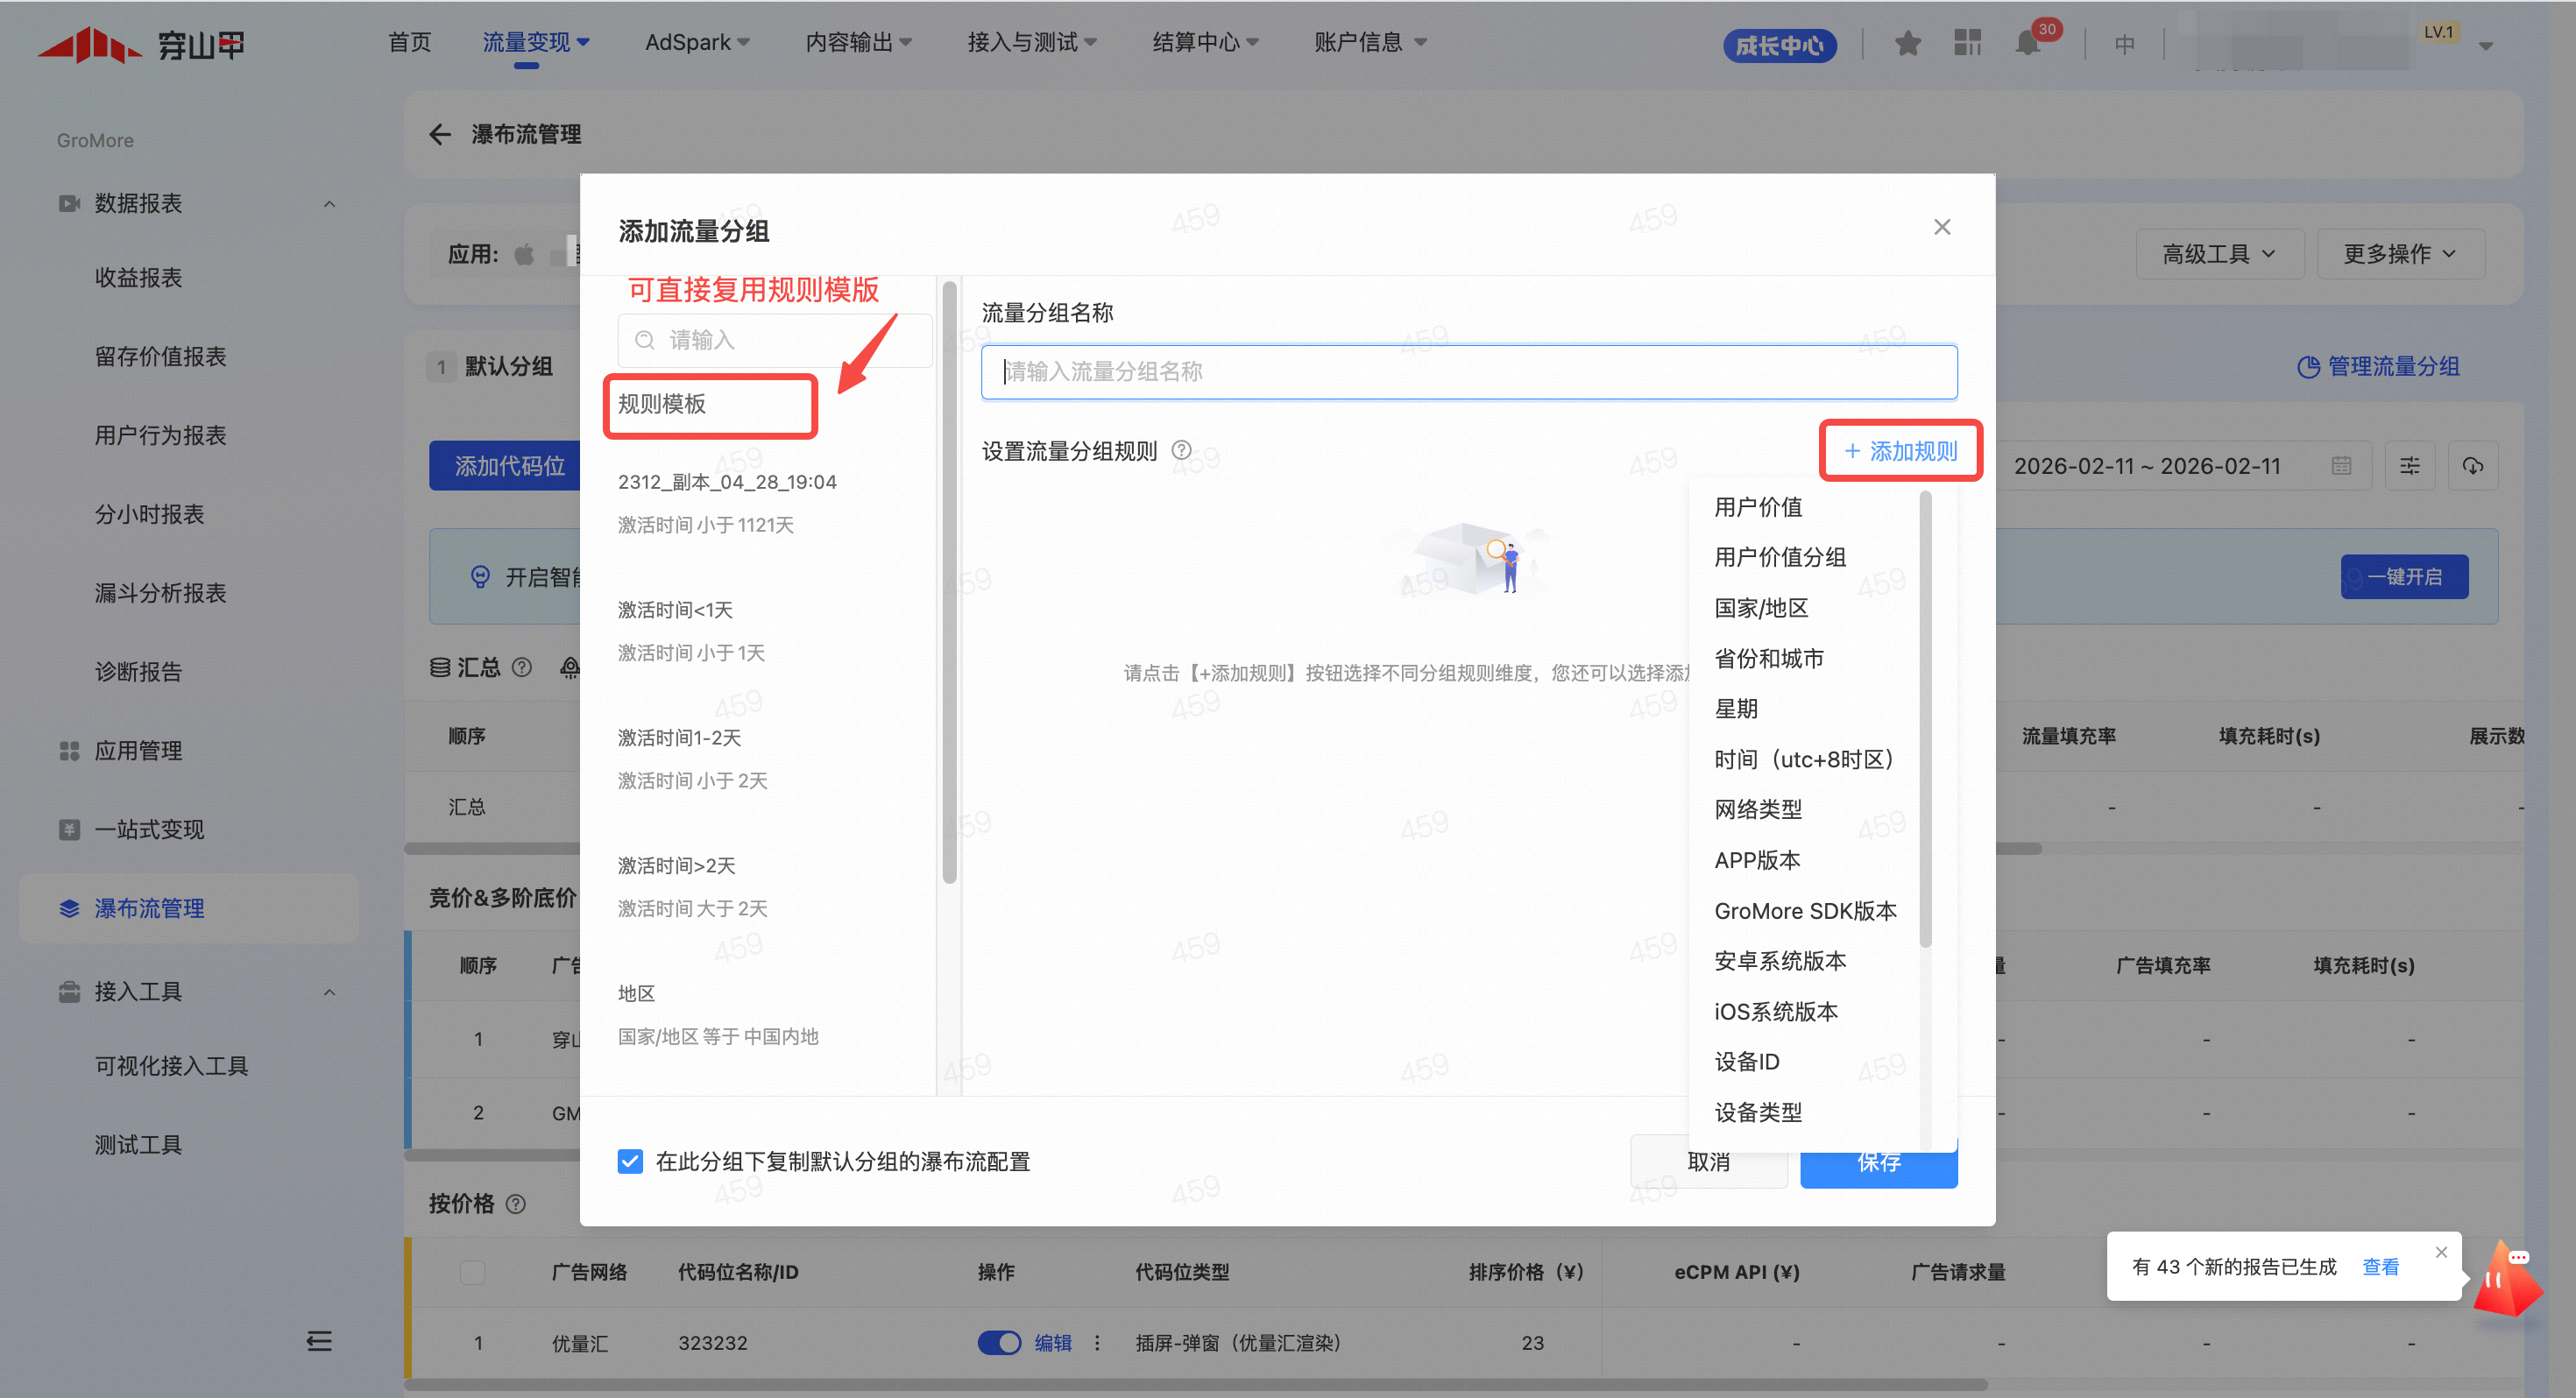Click 查看 link in report notification
Screen dimensions: 2576x1398
pos(2380,1267)
